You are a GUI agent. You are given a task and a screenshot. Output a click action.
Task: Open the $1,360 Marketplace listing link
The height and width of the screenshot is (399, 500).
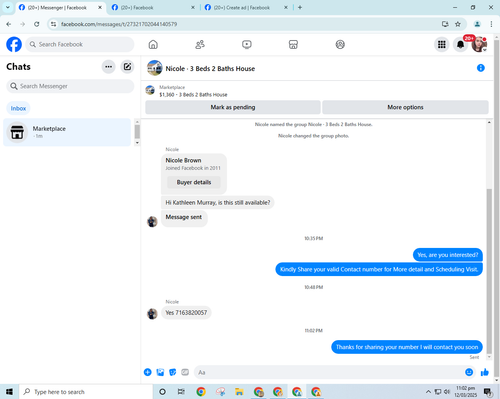193,95
